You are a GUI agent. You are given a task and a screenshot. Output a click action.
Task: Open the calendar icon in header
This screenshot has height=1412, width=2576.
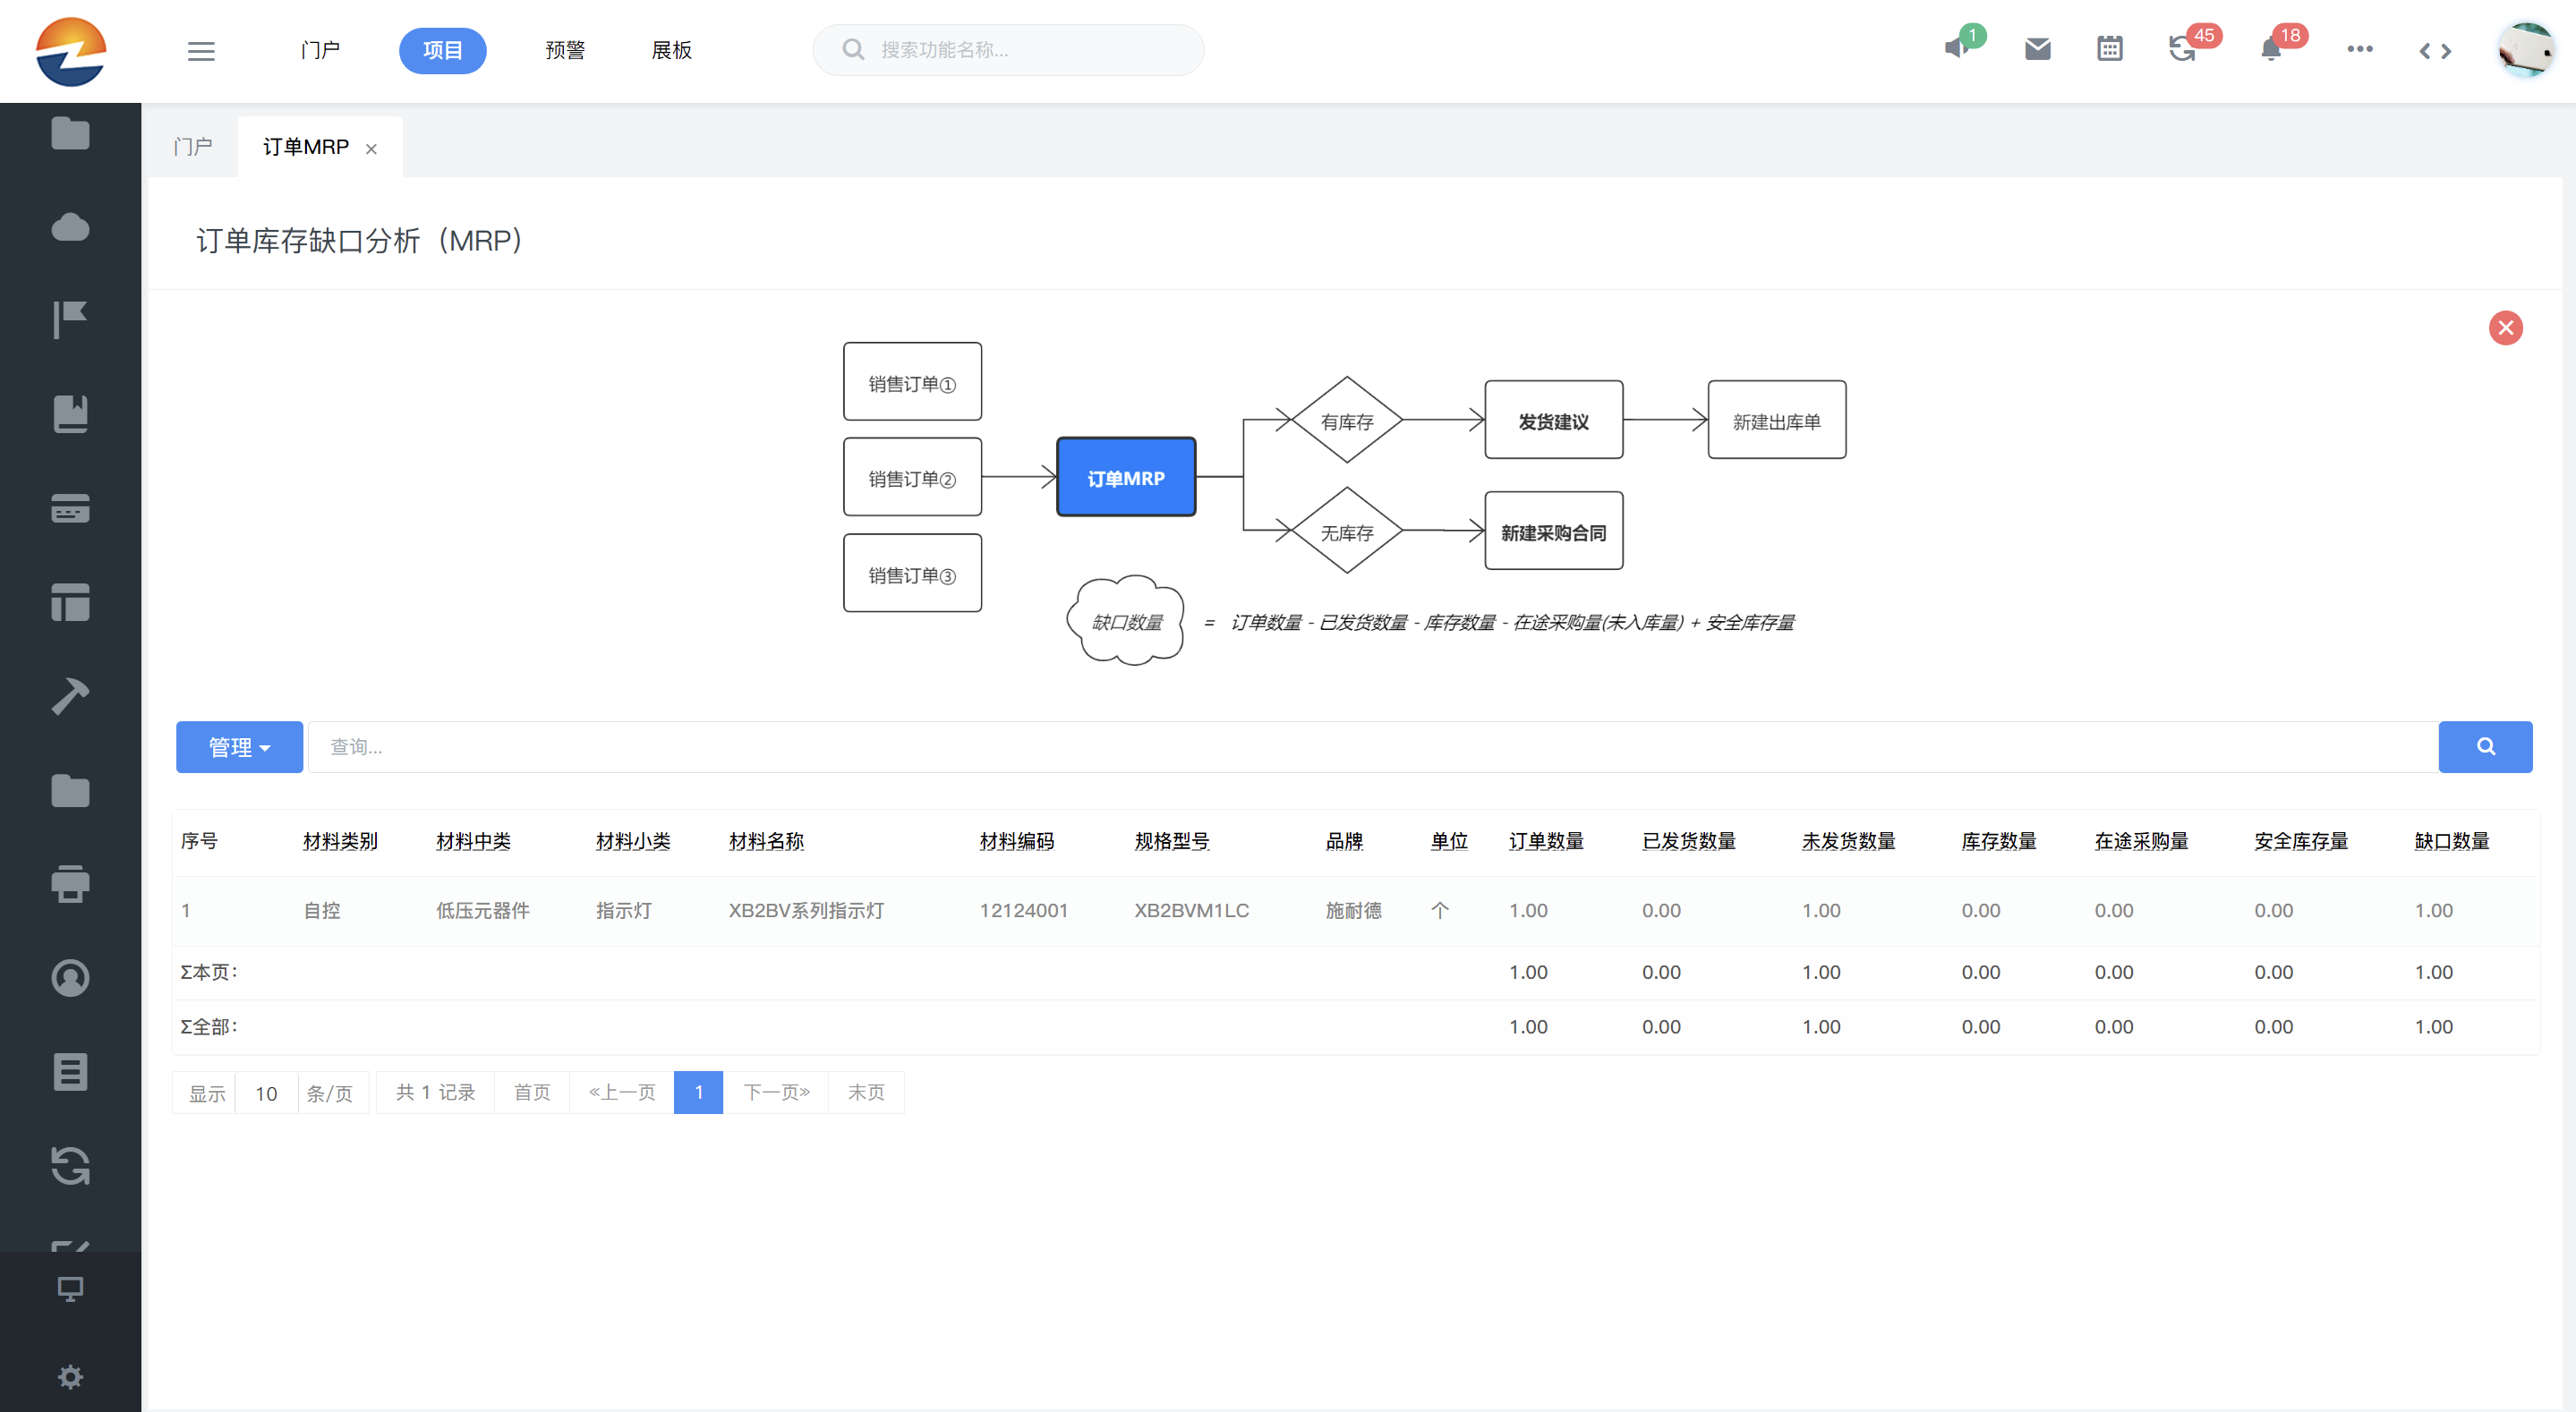(x=2109, y=49)
